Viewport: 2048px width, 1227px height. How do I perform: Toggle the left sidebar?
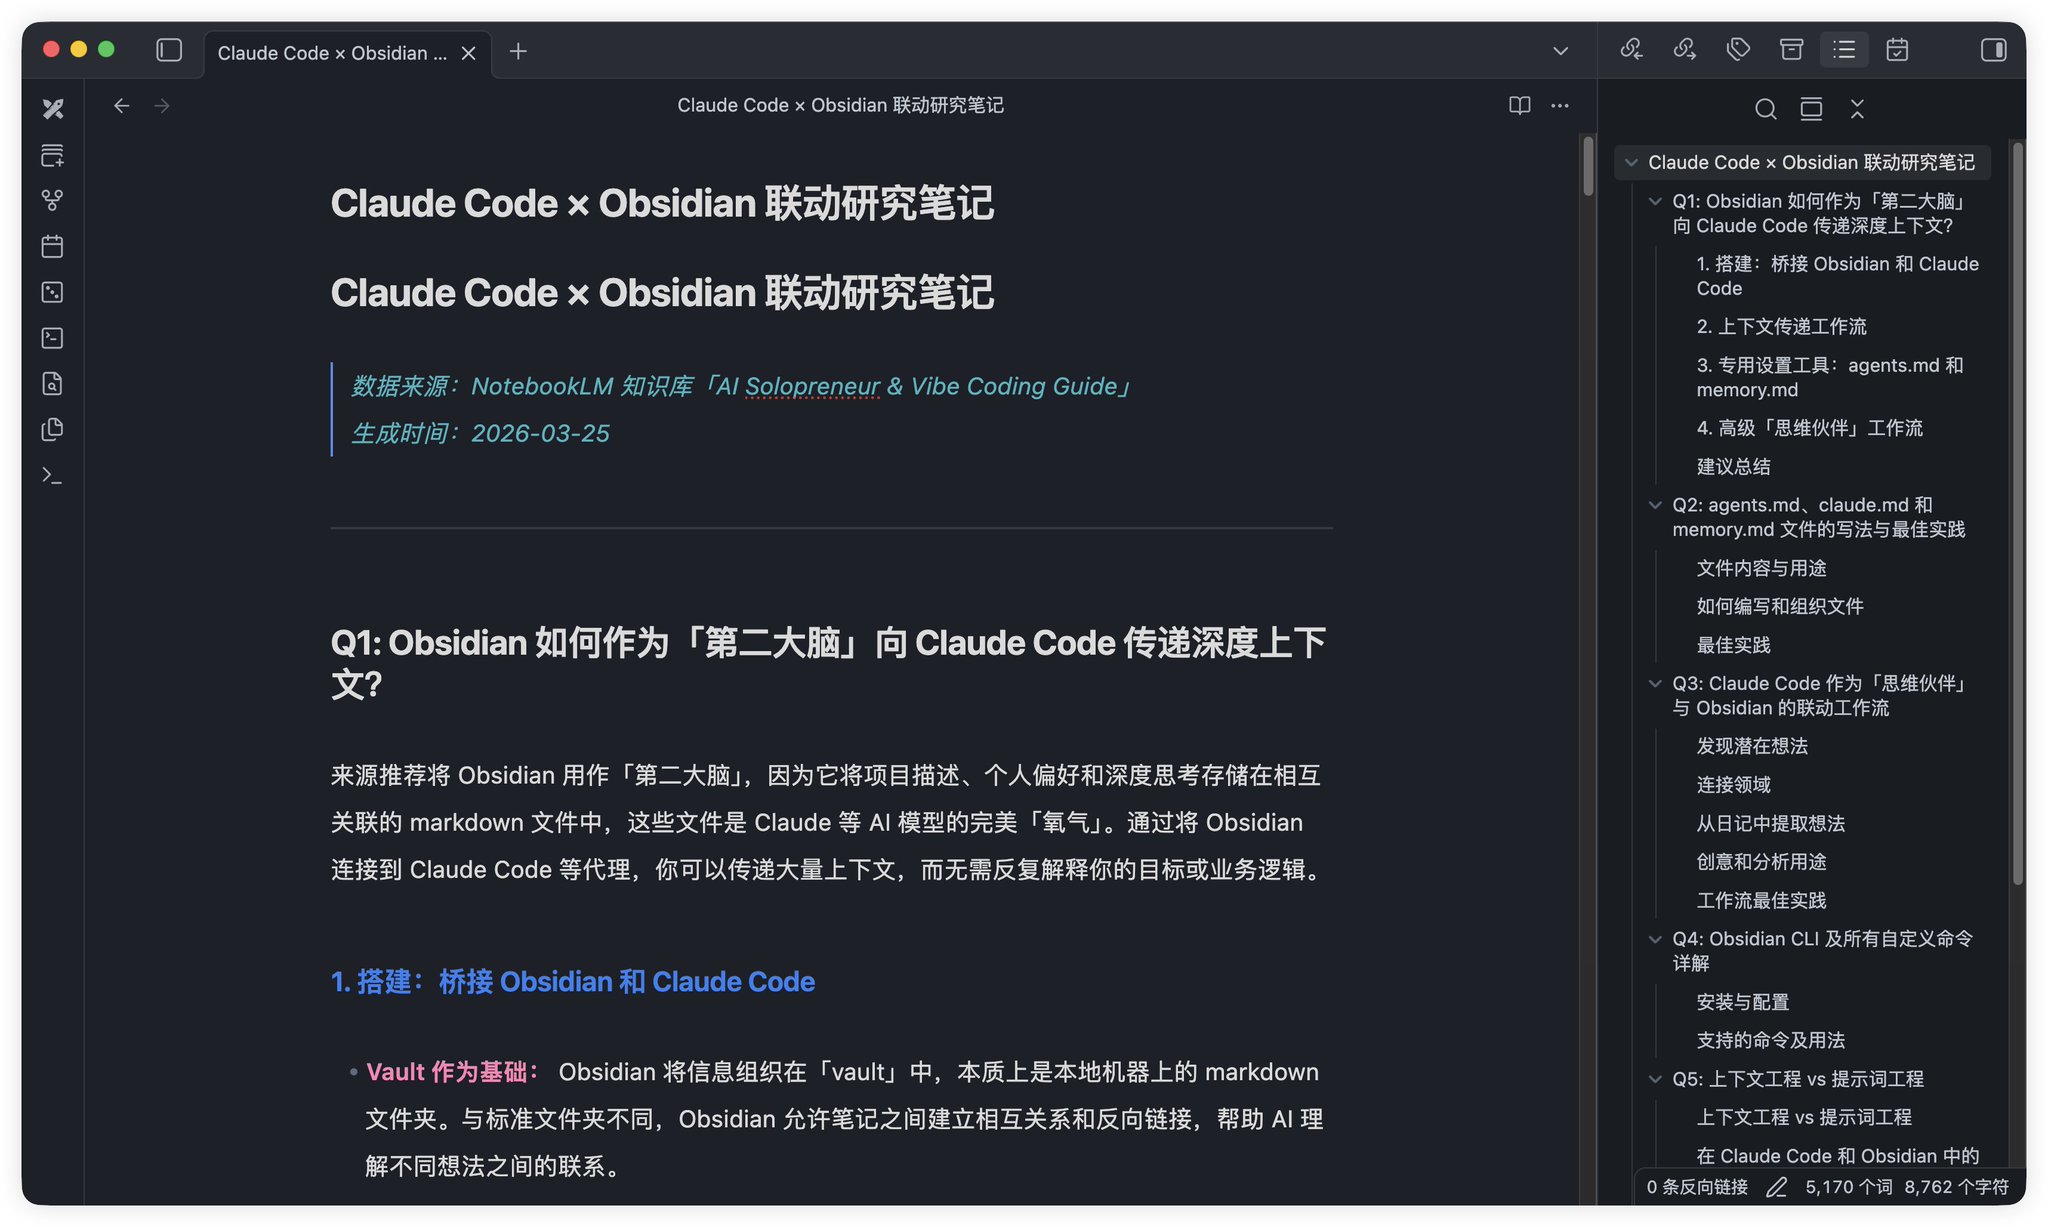169,50
